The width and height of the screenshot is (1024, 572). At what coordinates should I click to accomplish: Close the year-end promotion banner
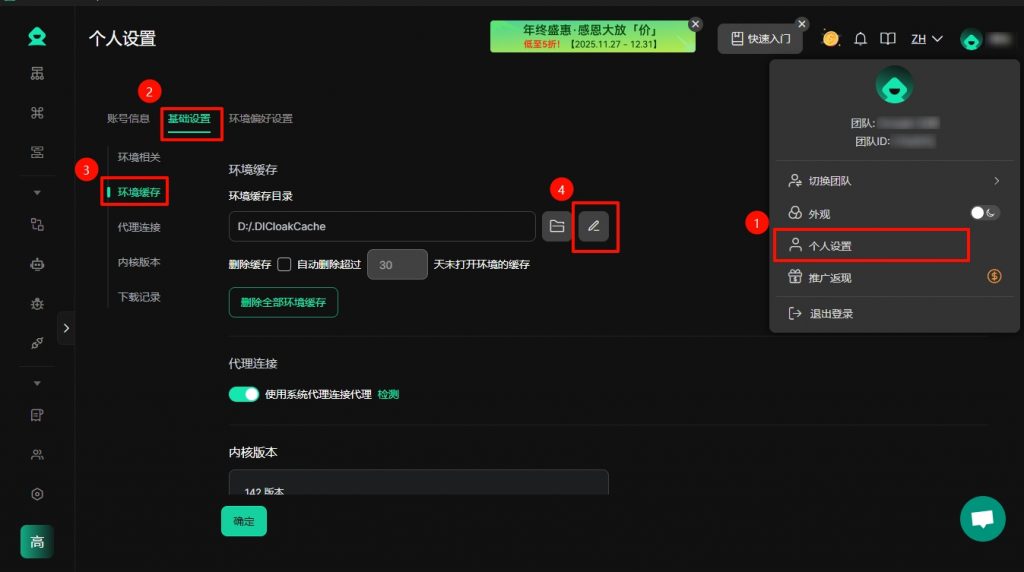point(696,24)
